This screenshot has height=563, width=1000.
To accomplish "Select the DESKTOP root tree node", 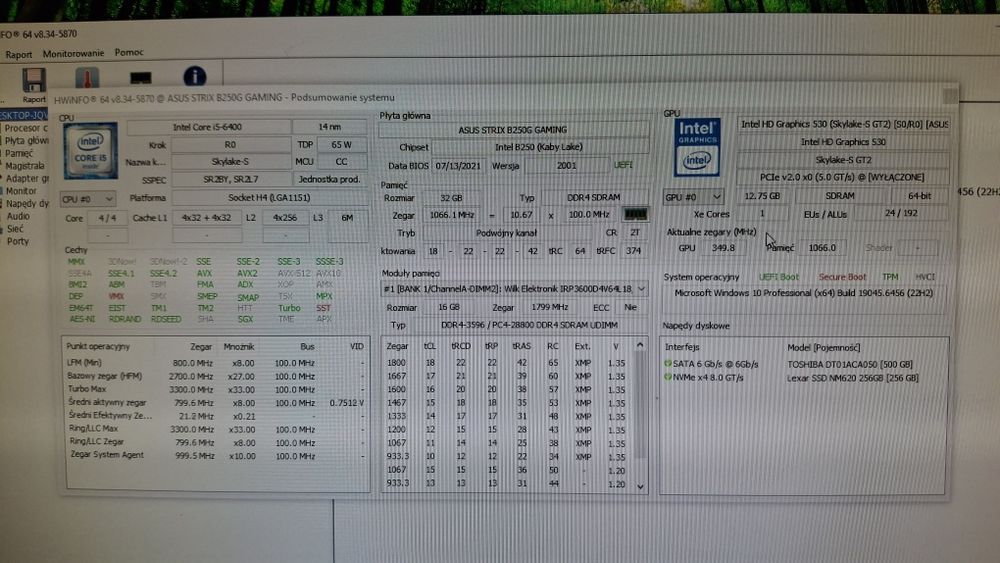I will [24, 115].
